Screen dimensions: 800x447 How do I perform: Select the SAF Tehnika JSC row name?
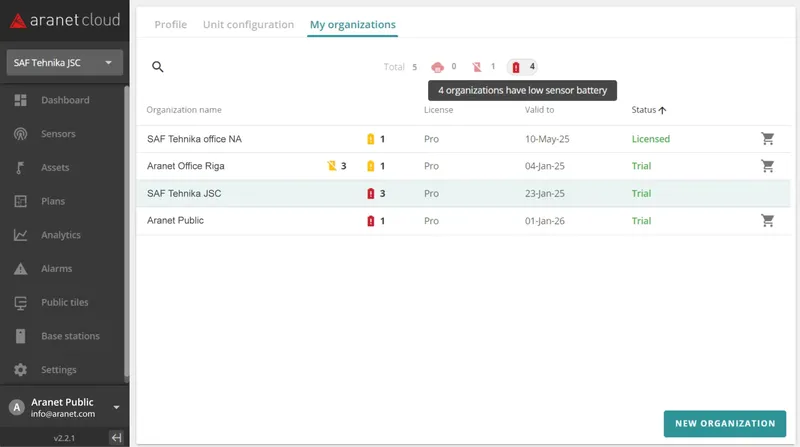pyautogui.click(x=184, y=193)
